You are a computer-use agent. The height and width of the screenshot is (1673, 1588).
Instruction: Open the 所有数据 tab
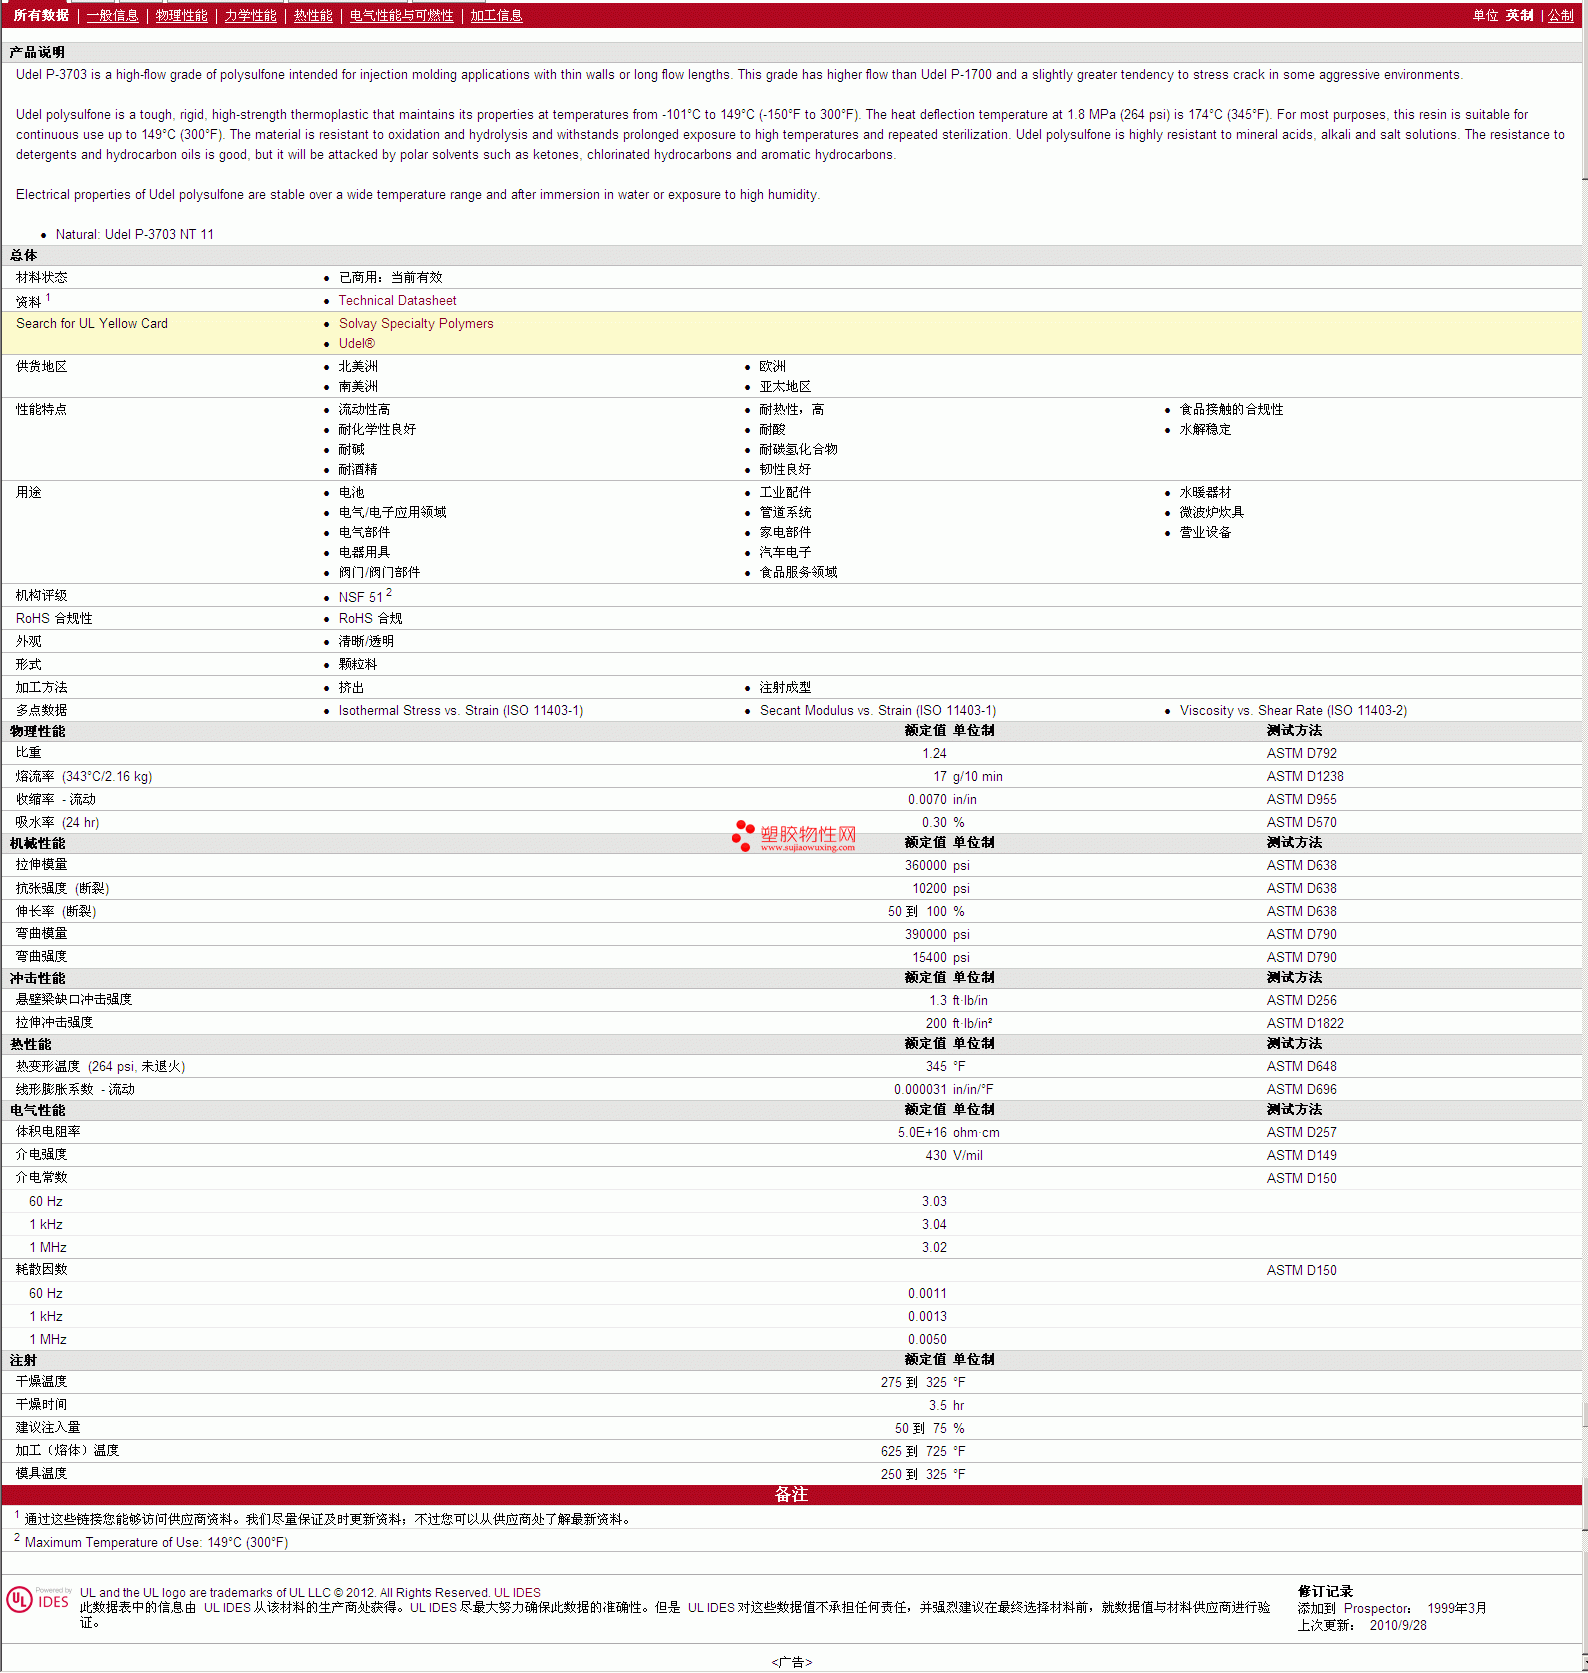[41, 15]
